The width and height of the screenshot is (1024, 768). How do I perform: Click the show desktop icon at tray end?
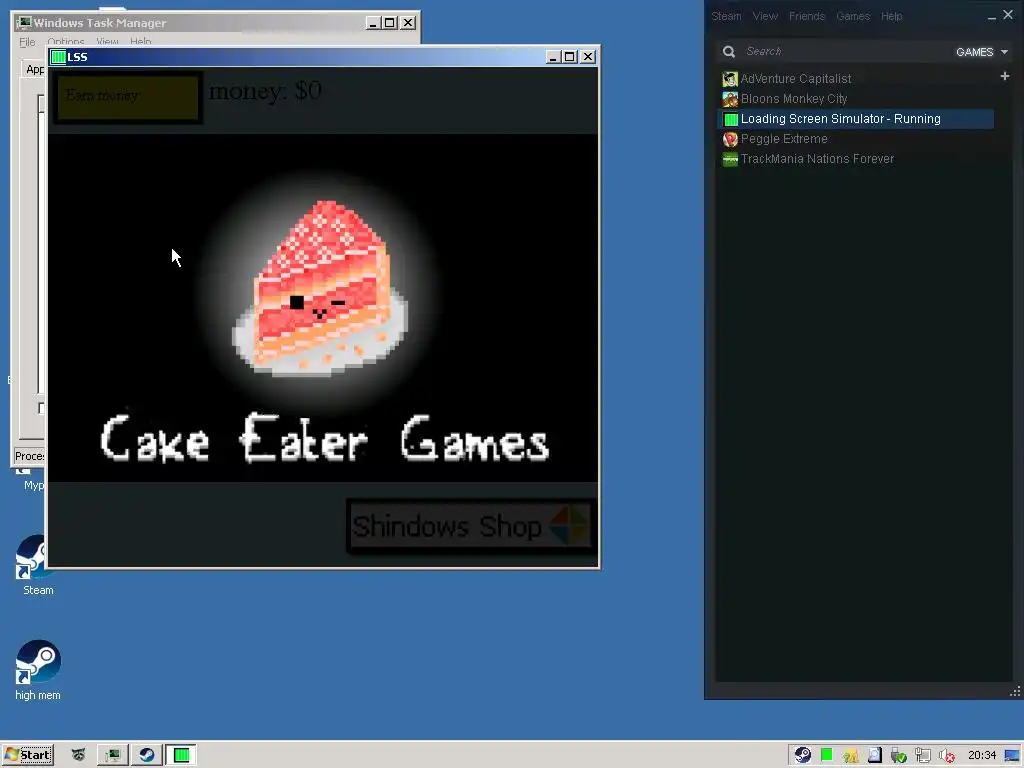click(1012, 756)
